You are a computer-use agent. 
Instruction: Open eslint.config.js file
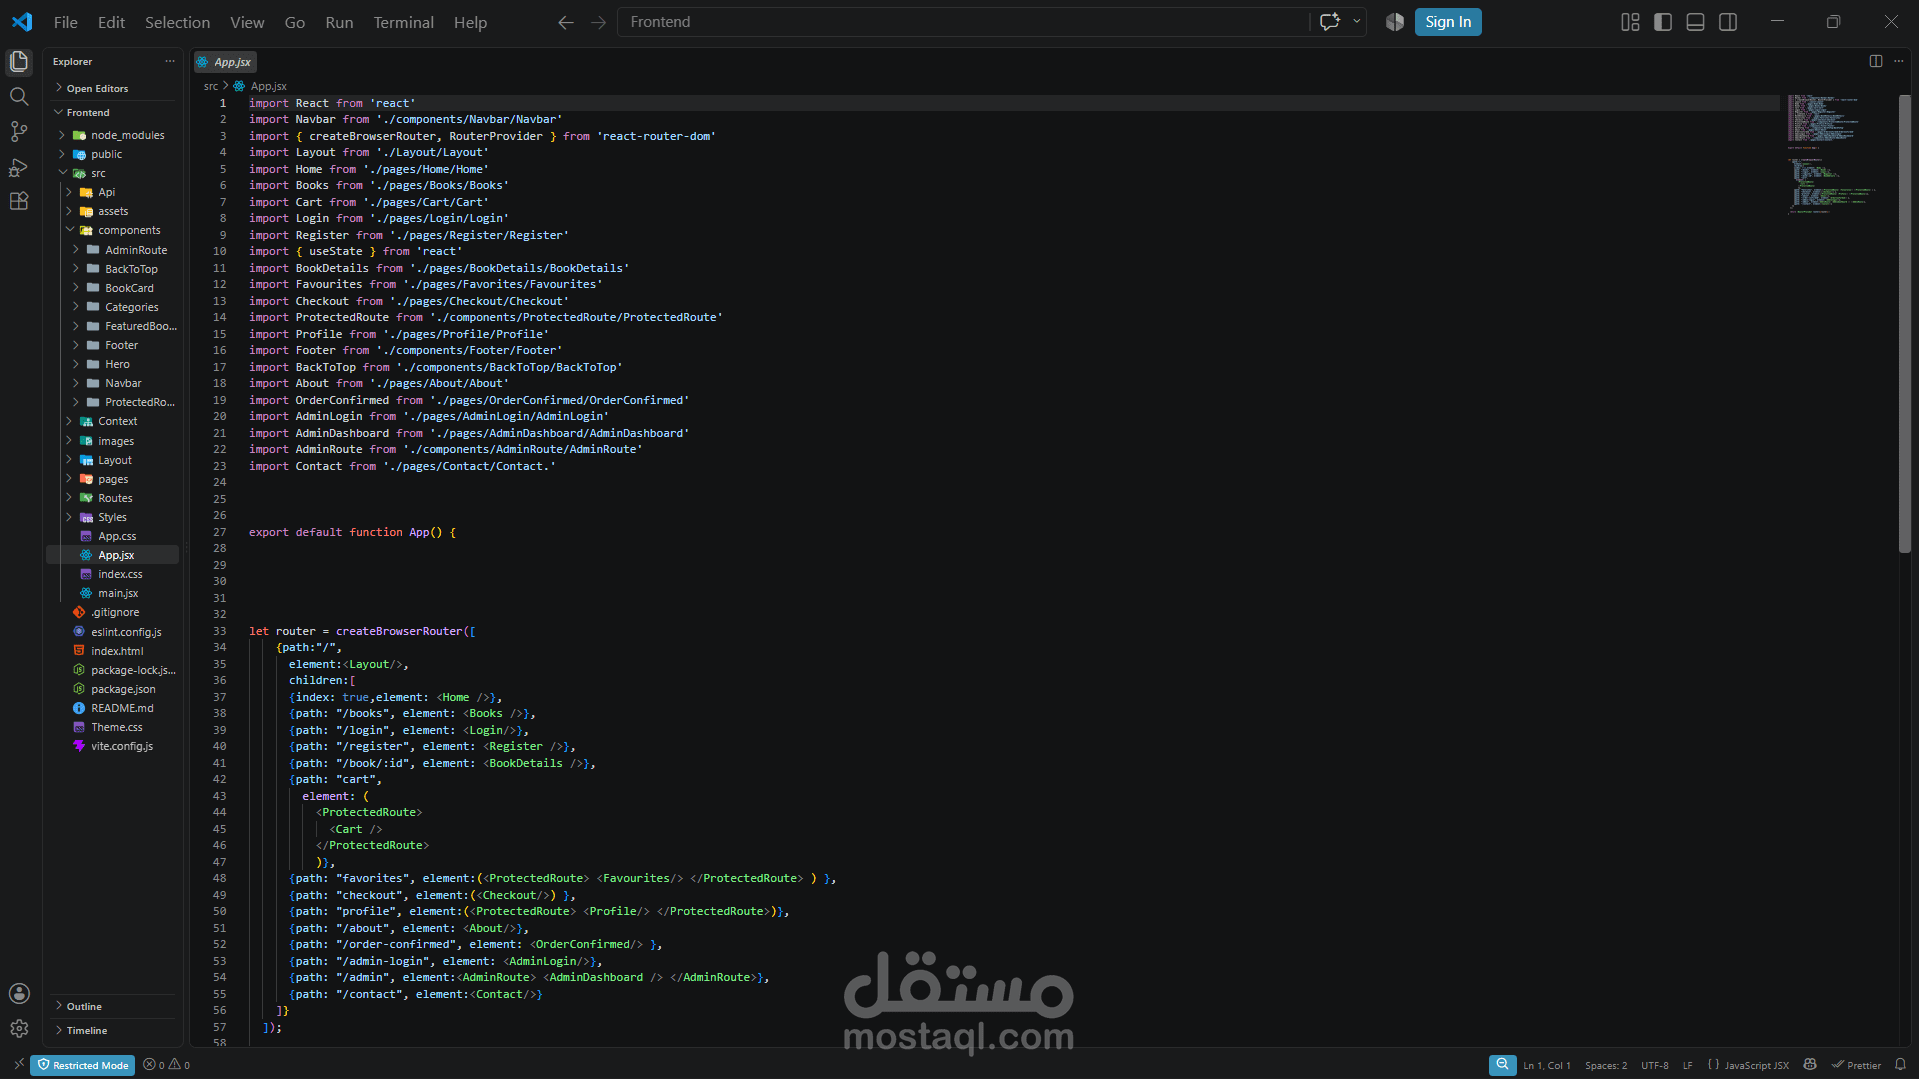coord(125,632)
